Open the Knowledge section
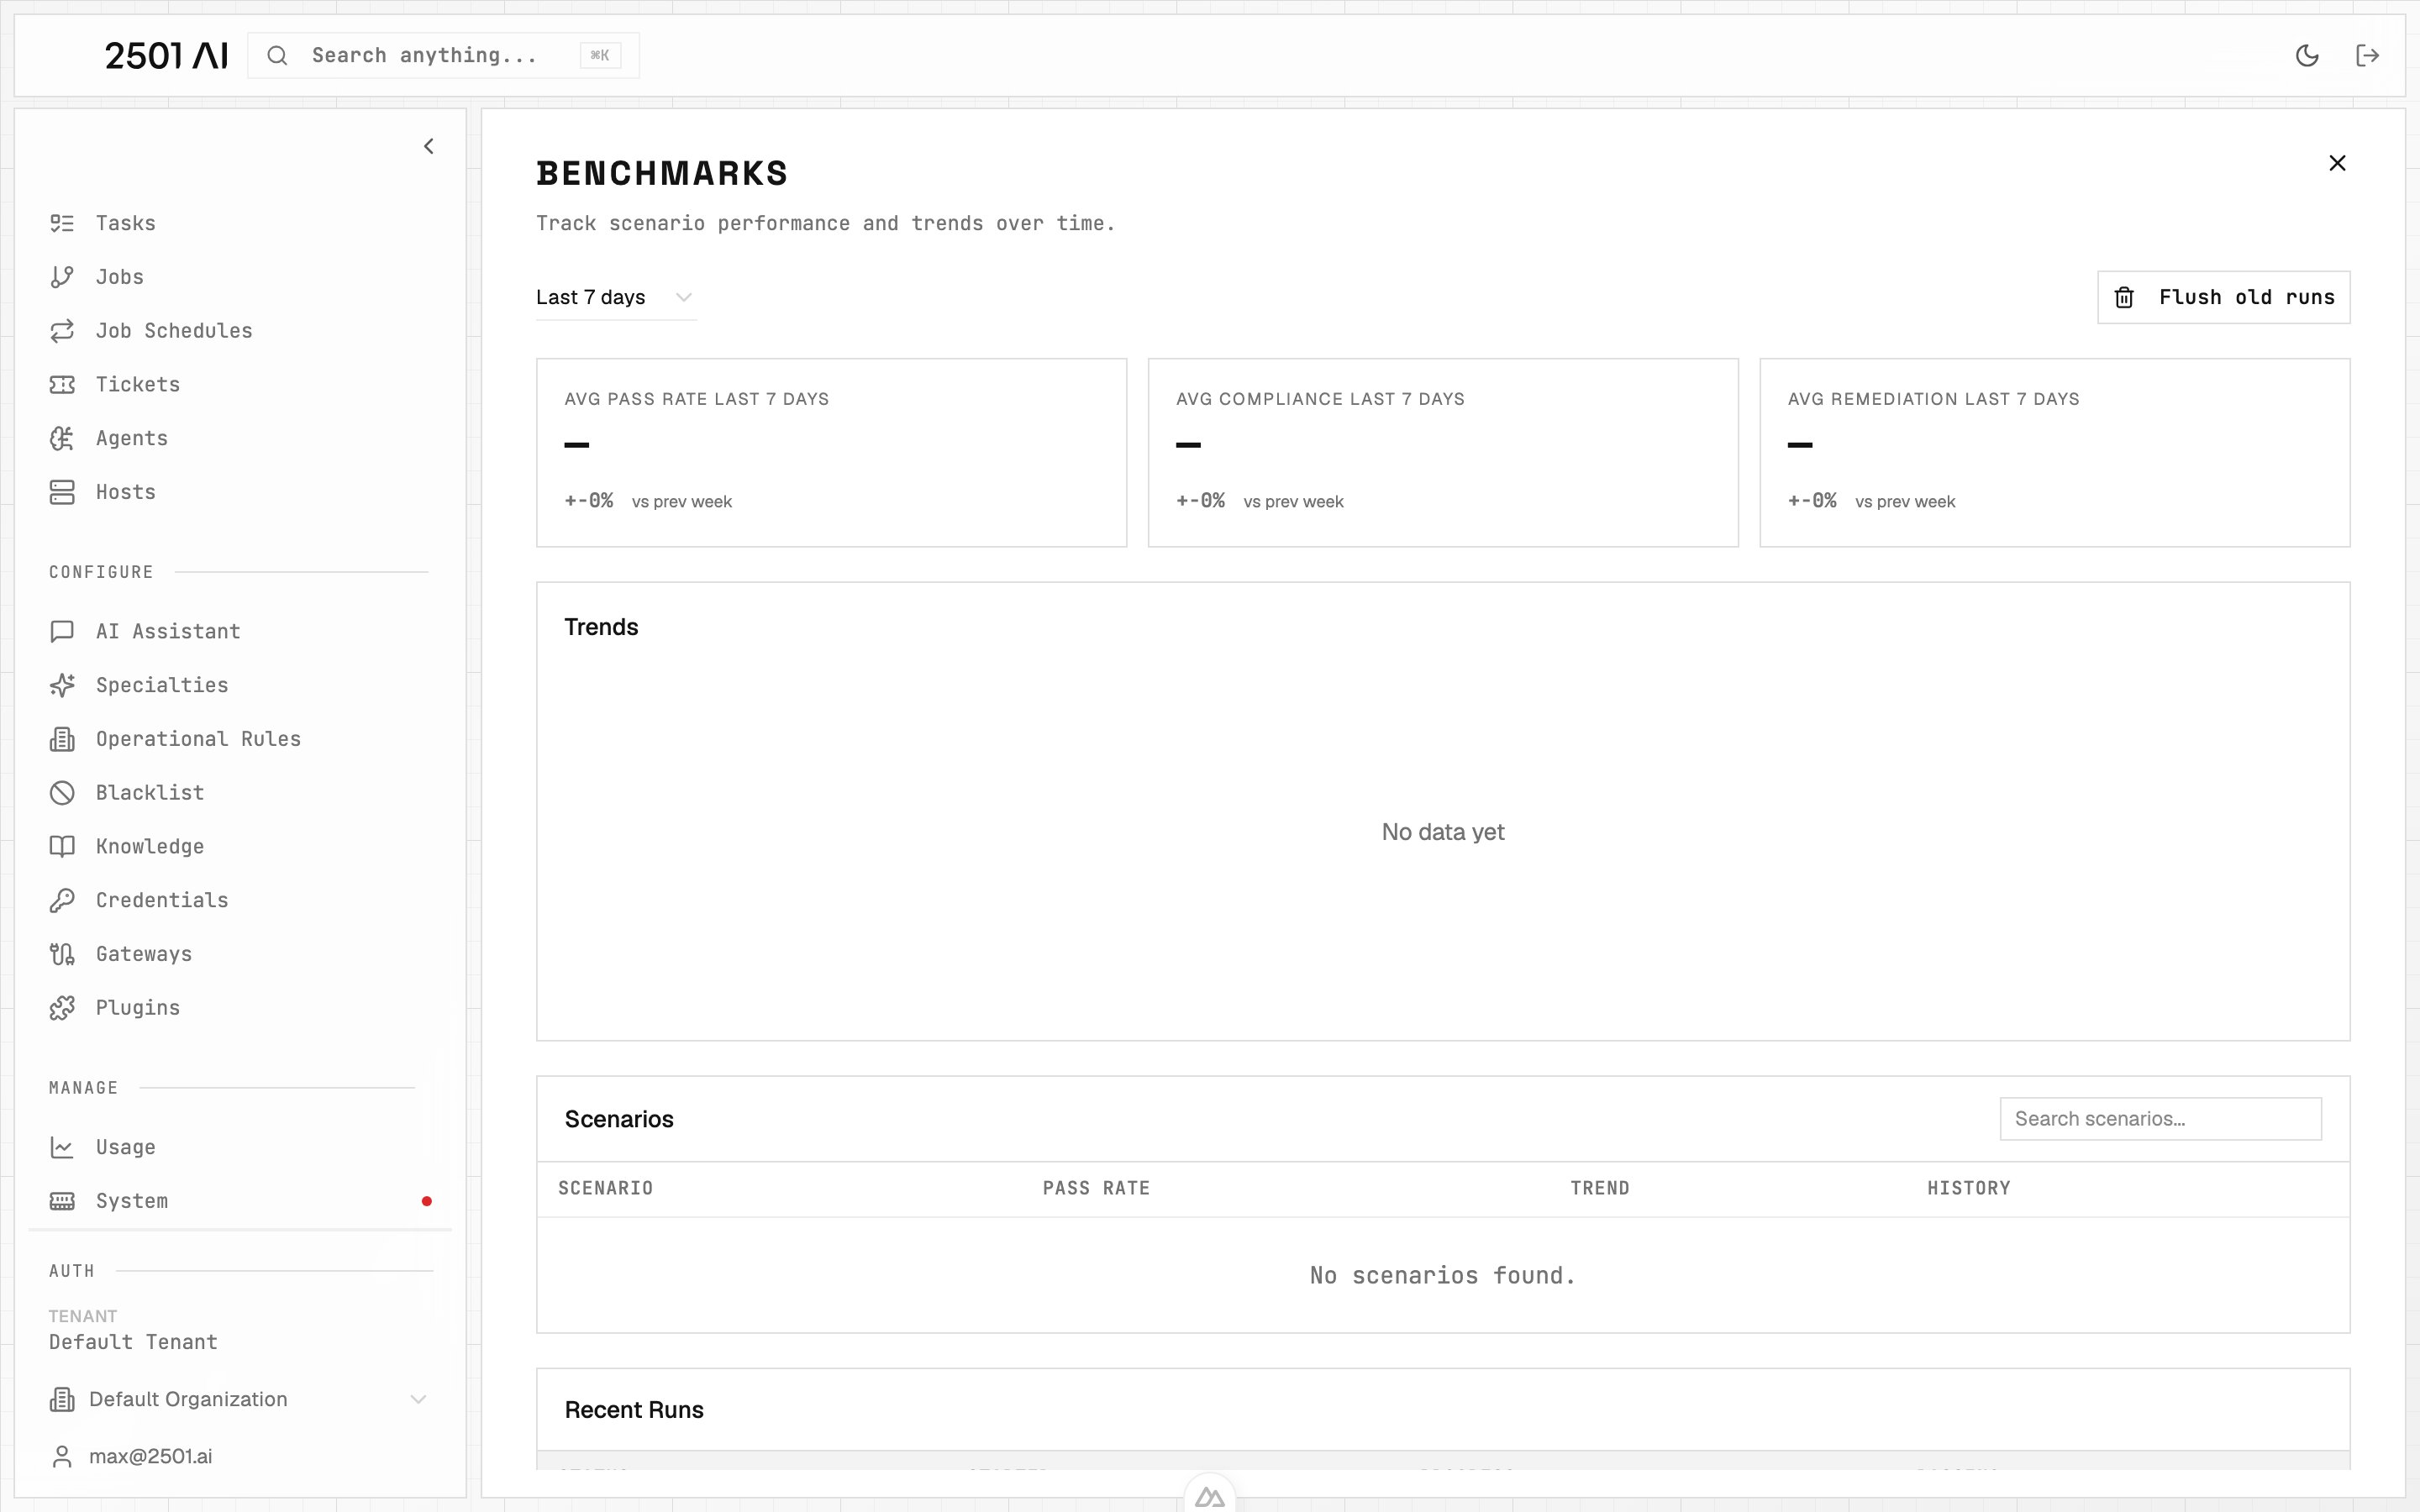Screen dimensions: 2420x1512 [x=150, y=846]
